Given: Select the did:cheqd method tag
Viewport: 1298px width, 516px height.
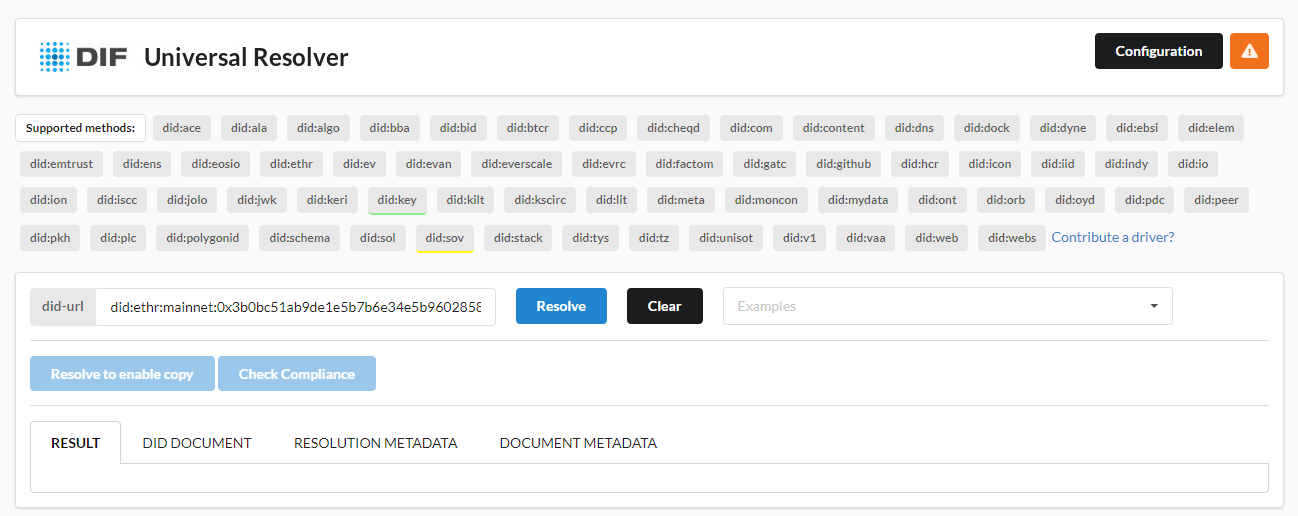Looking at the screenshot, I should pos(674,128).
